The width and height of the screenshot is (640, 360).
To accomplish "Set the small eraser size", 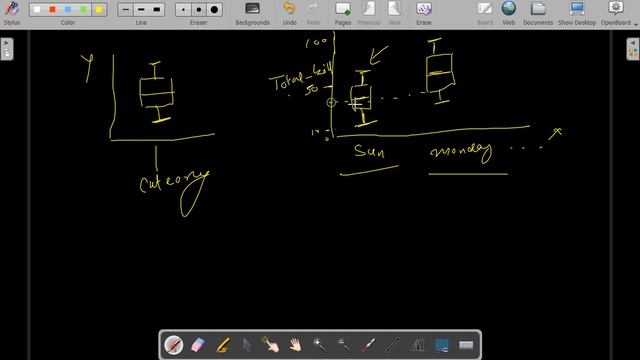I will pos(183,9).
